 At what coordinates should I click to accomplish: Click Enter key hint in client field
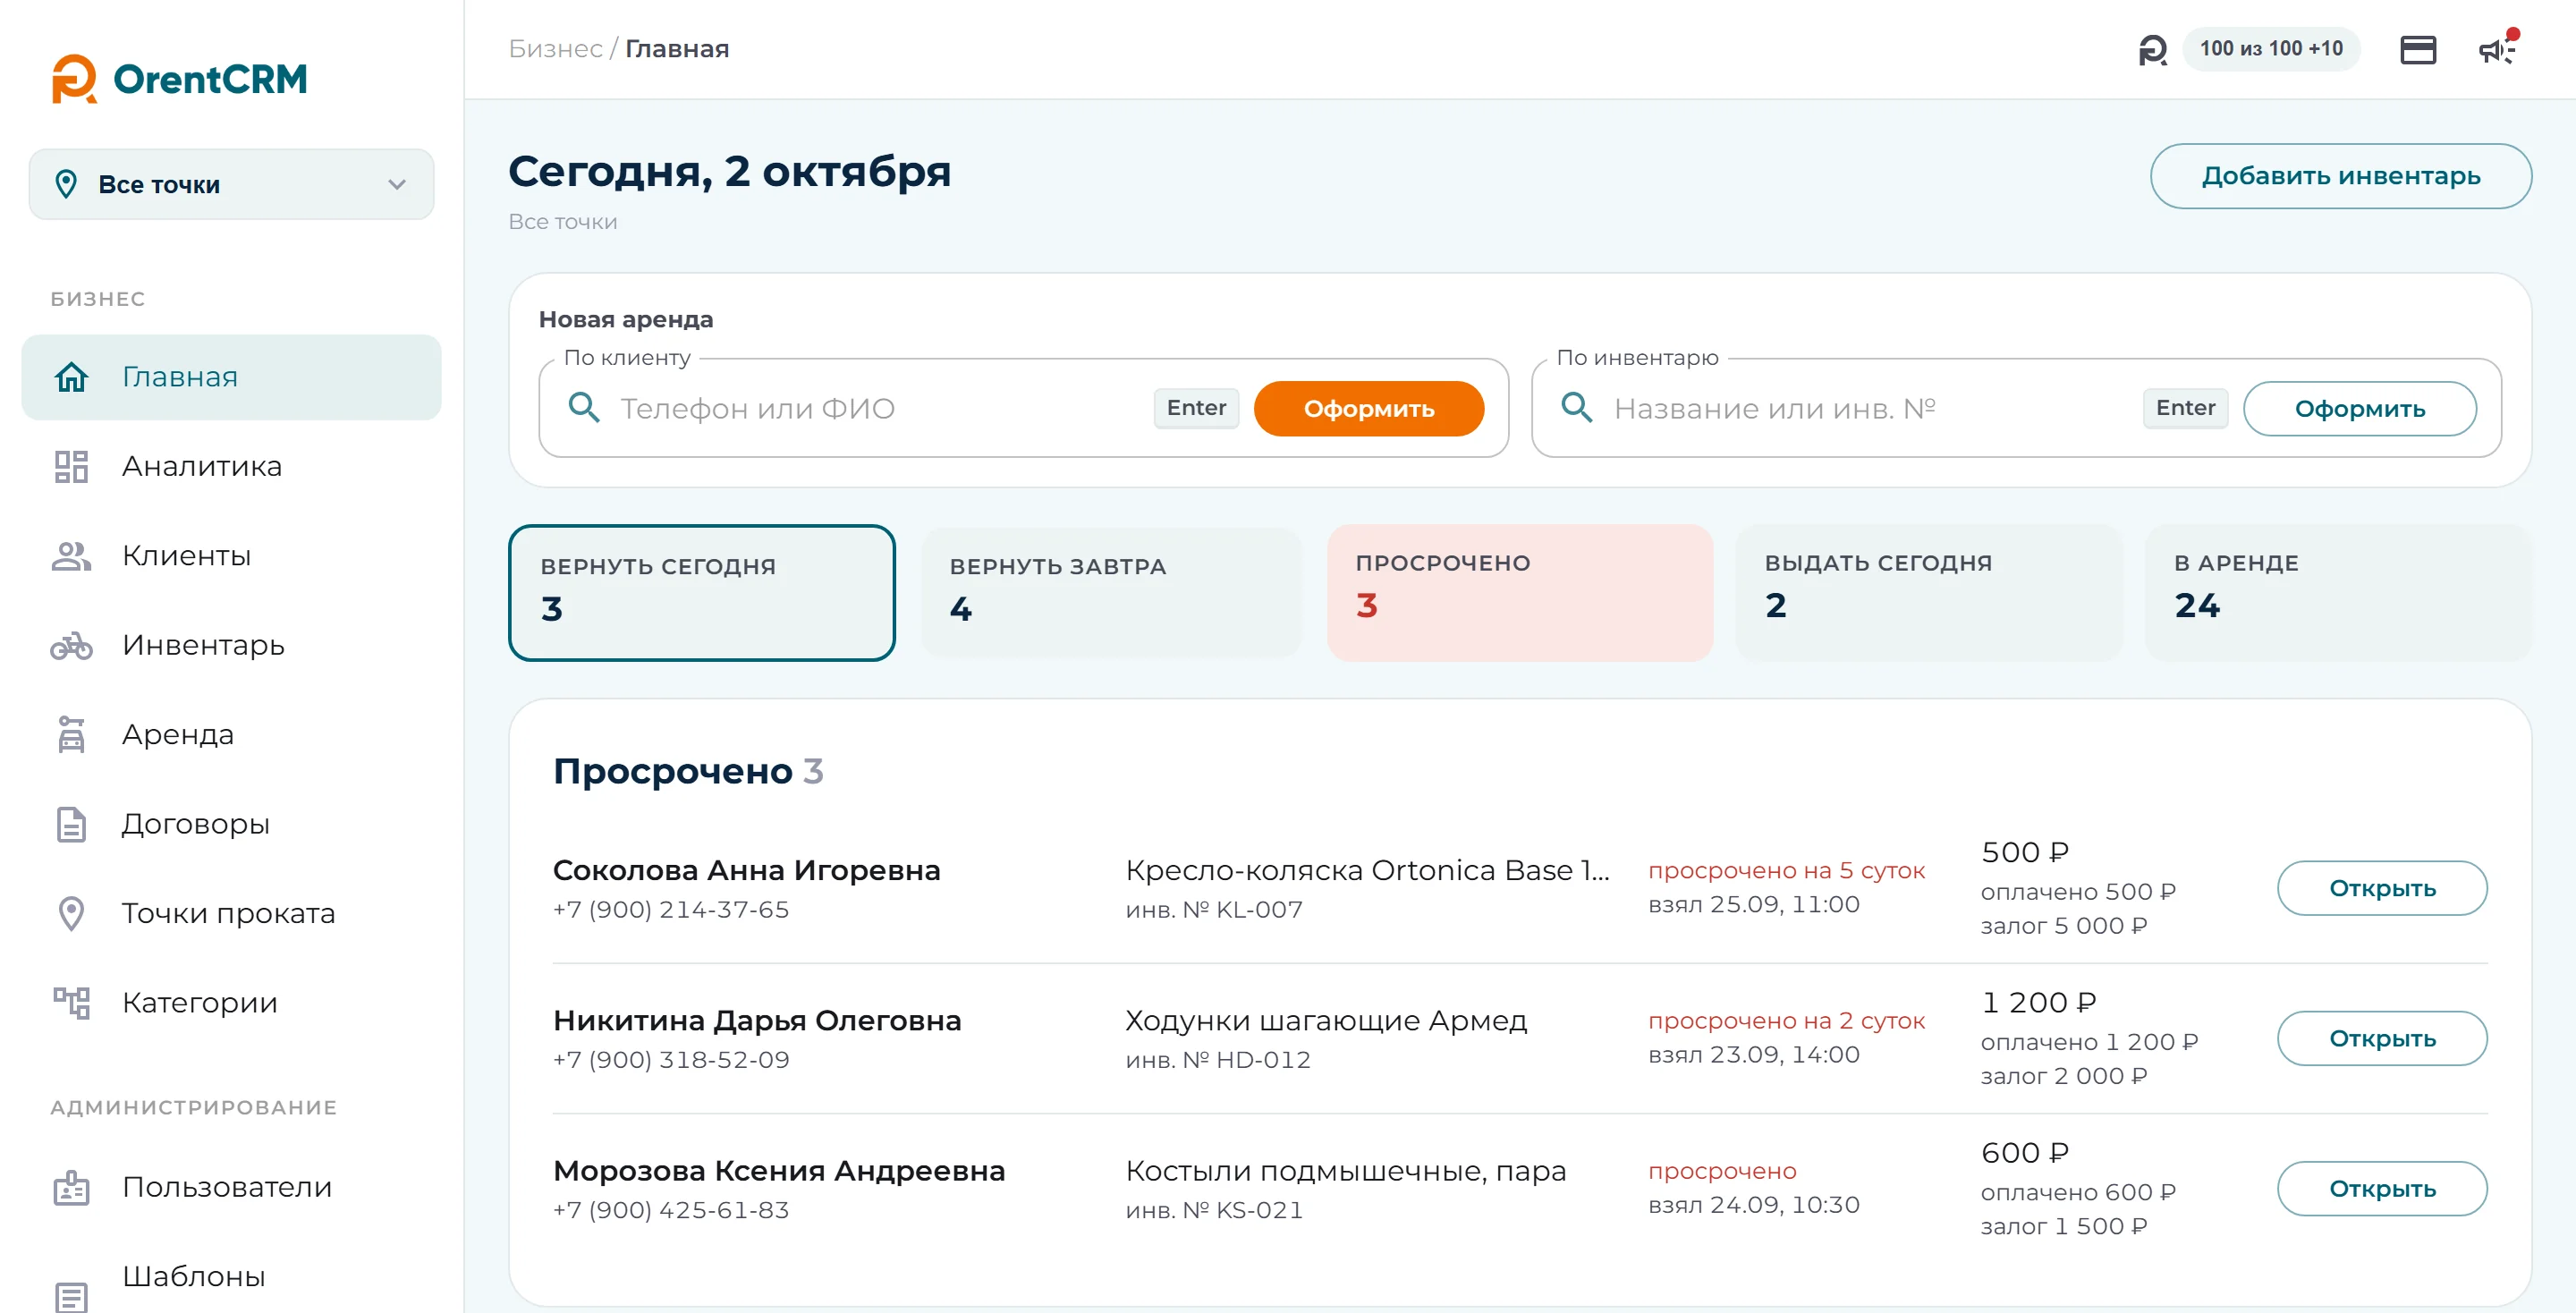click(x=1196, y=408)
